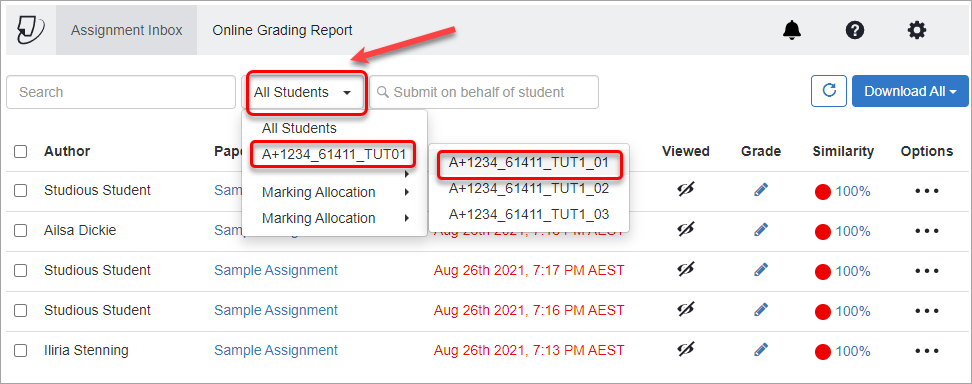Tick the select-all checkbox beside Author
Viewport: 972px width, 384px height.
pyautogui.click(x=20, y=151)
